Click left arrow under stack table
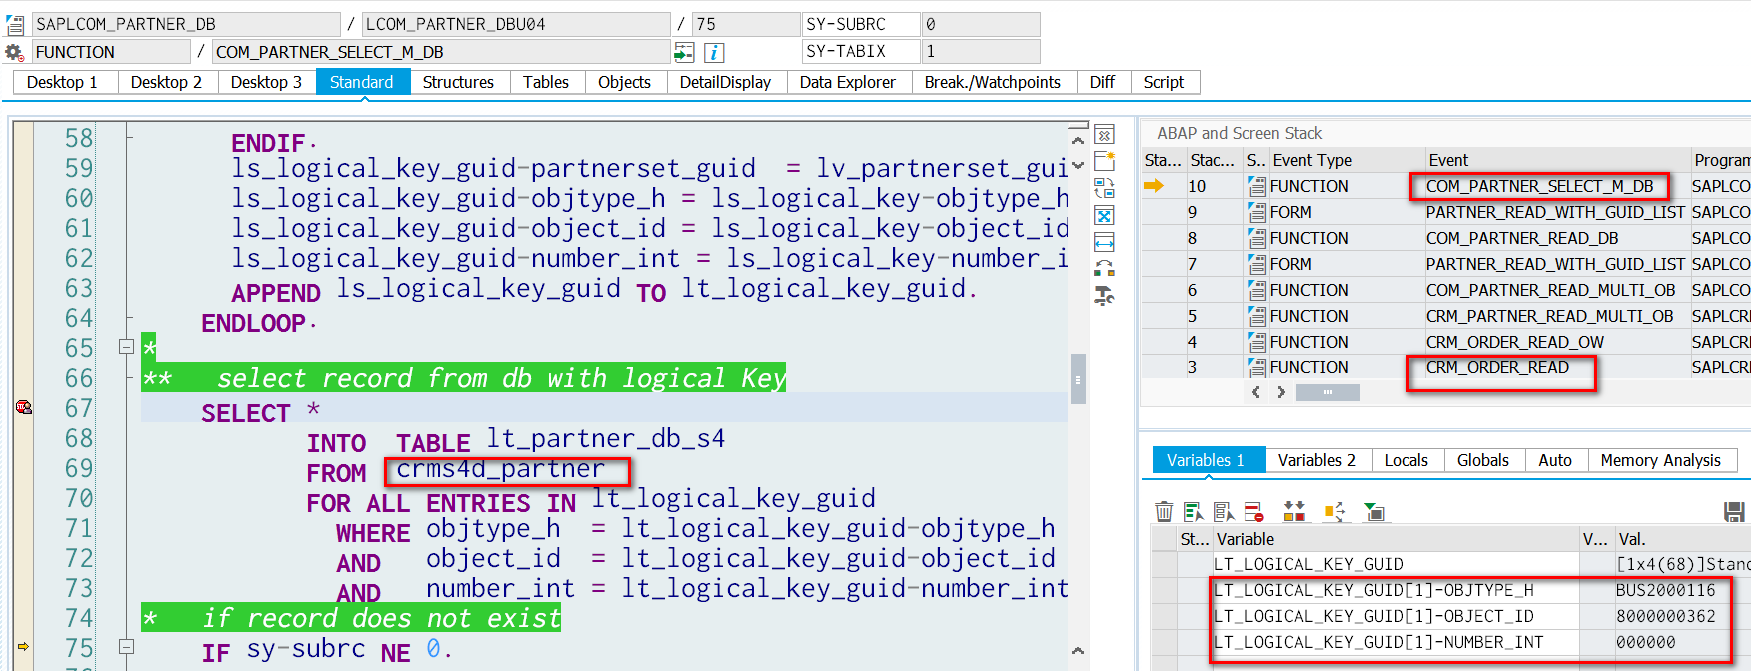The image size is (1751, 671). 1256,392
